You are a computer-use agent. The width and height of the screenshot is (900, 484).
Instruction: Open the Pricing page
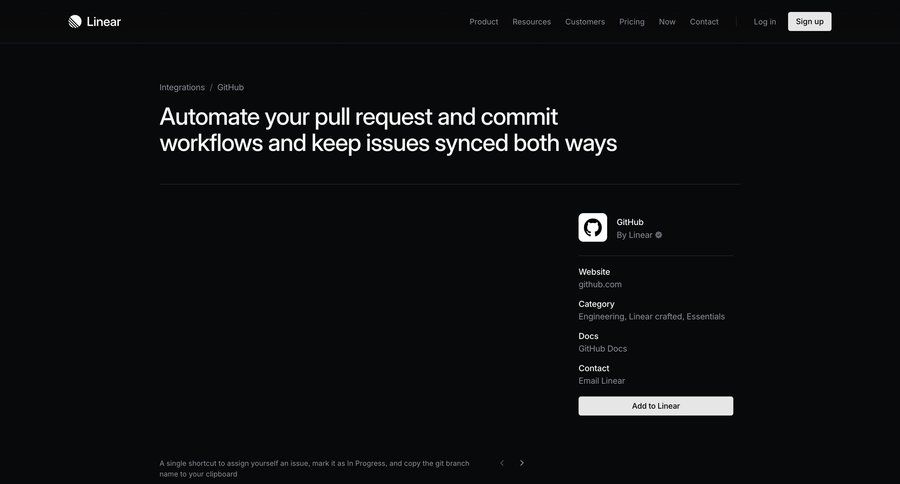[x=632, y=22]
